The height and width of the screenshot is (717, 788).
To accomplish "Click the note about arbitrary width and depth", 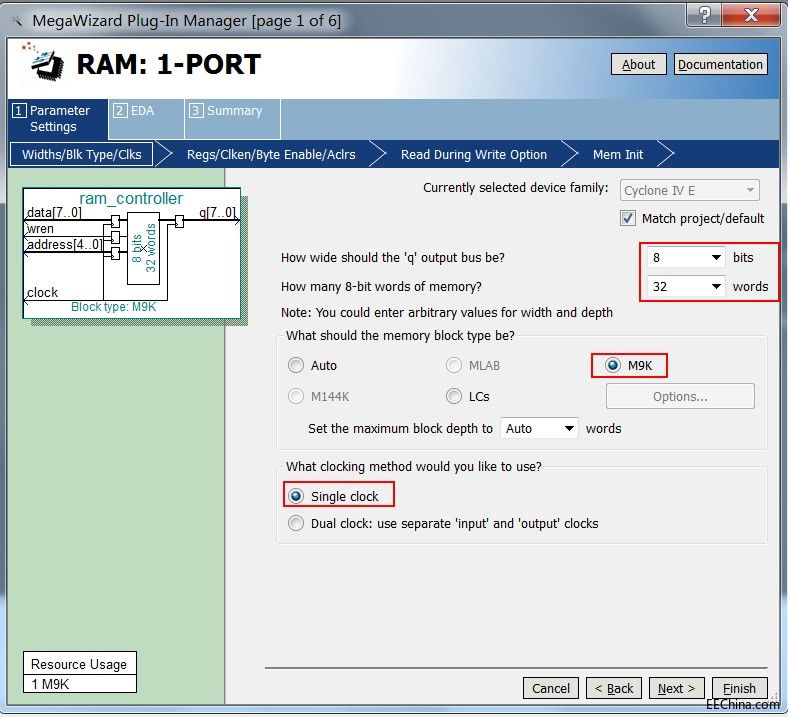I will click(447, 313).
